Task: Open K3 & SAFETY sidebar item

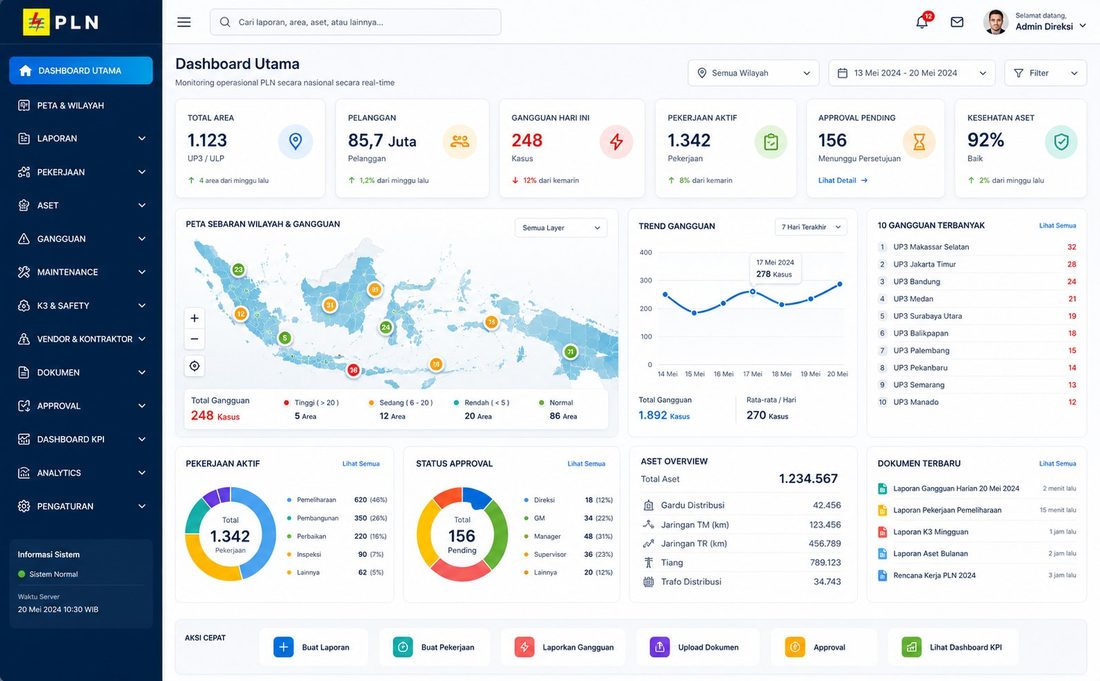Action: point(81,306)
